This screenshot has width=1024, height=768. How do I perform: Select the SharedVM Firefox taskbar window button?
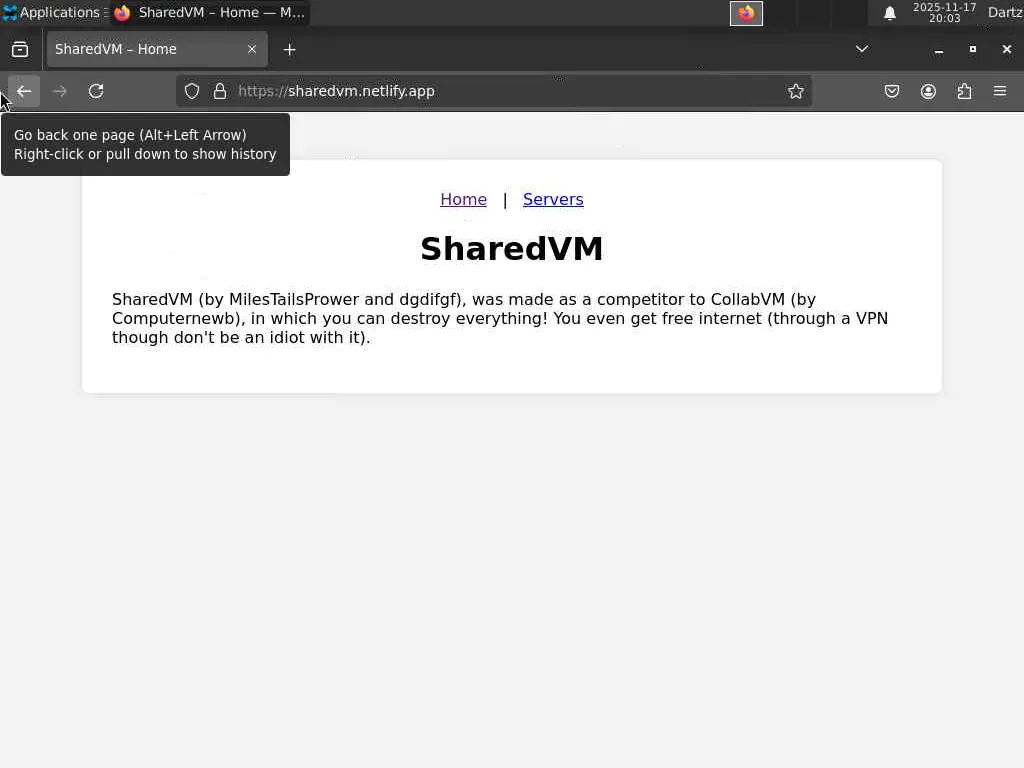click(x=210, y=12)
